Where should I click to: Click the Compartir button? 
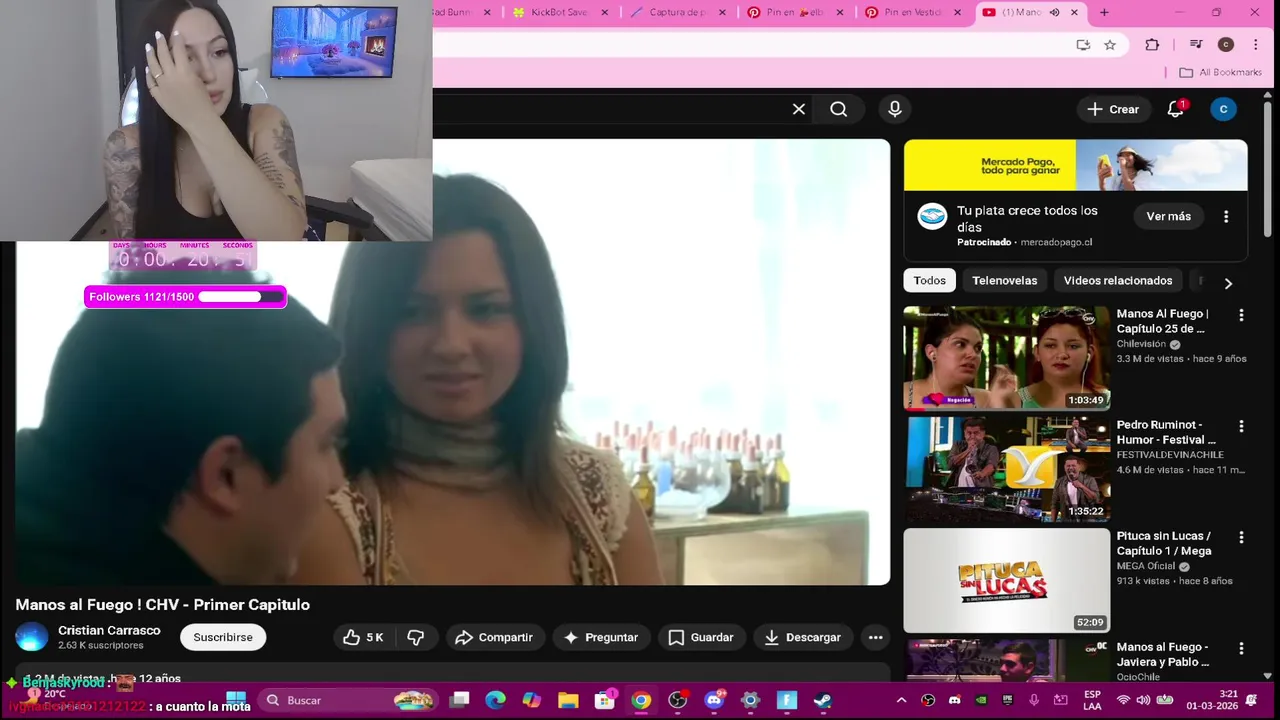(494, 637)
